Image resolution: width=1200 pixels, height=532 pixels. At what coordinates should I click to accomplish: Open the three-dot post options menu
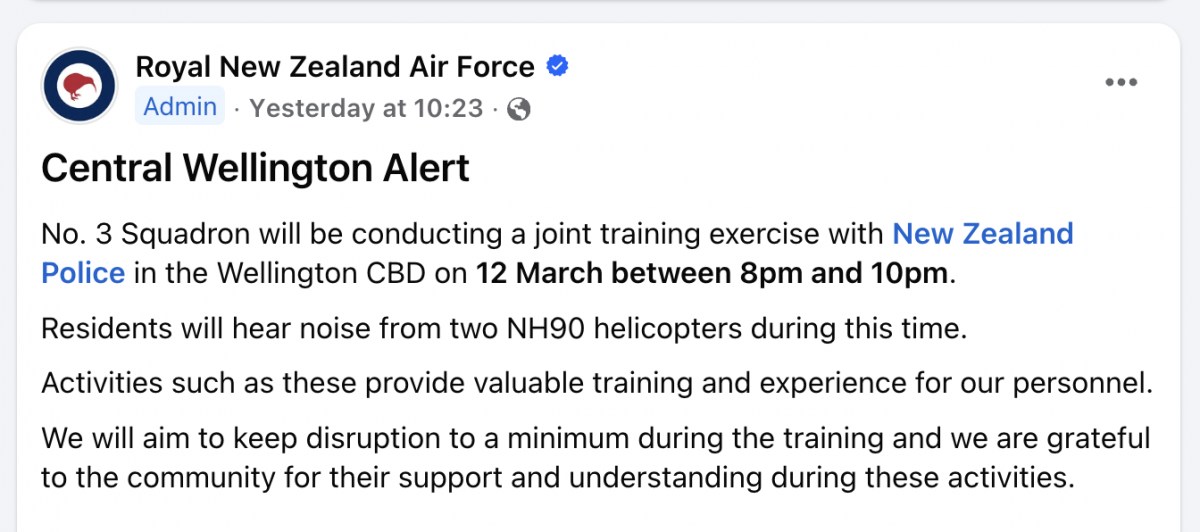1121,82
